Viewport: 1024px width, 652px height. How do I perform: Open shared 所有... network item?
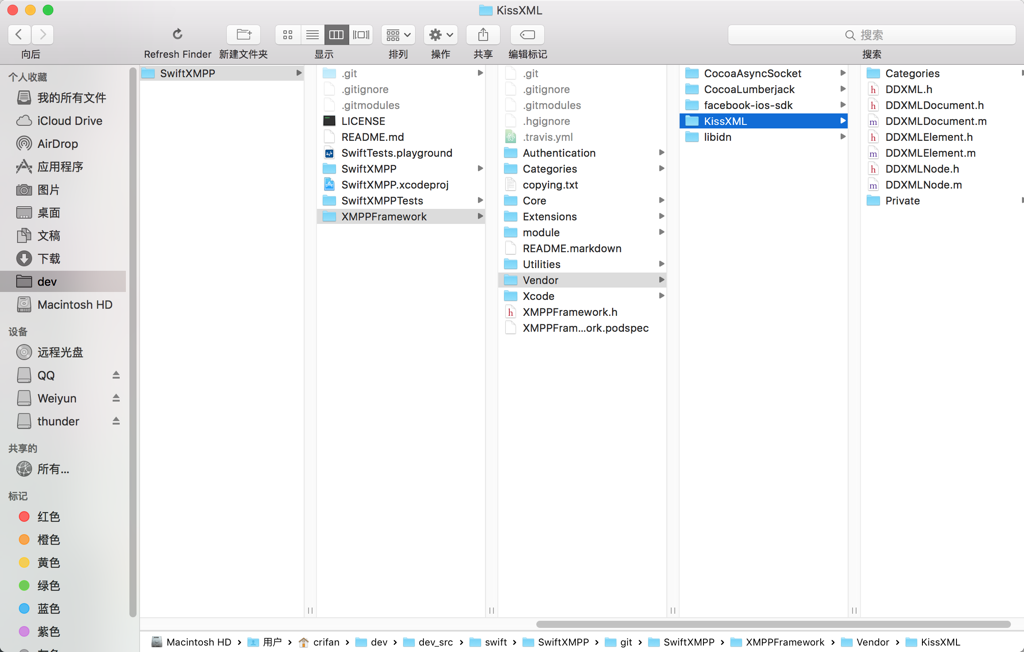[63, 469]
